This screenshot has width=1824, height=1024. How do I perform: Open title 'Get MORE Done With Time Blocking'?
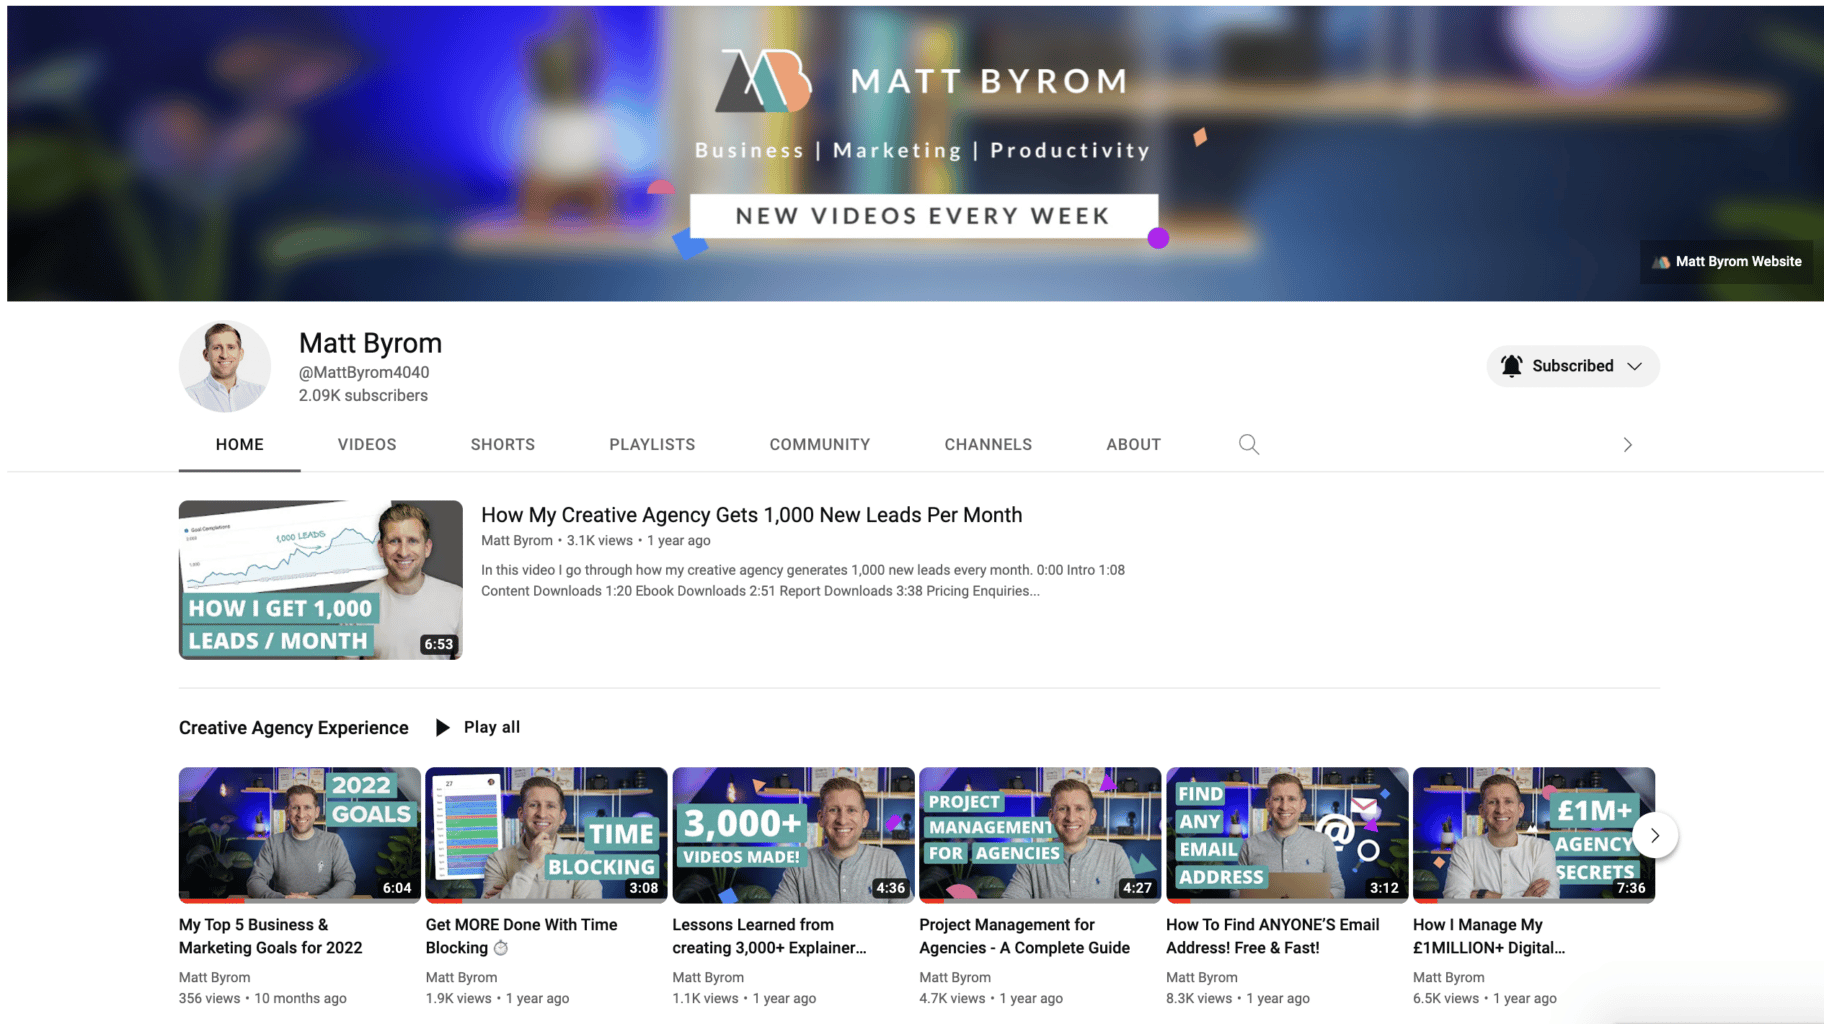click(x=521, y=936)
